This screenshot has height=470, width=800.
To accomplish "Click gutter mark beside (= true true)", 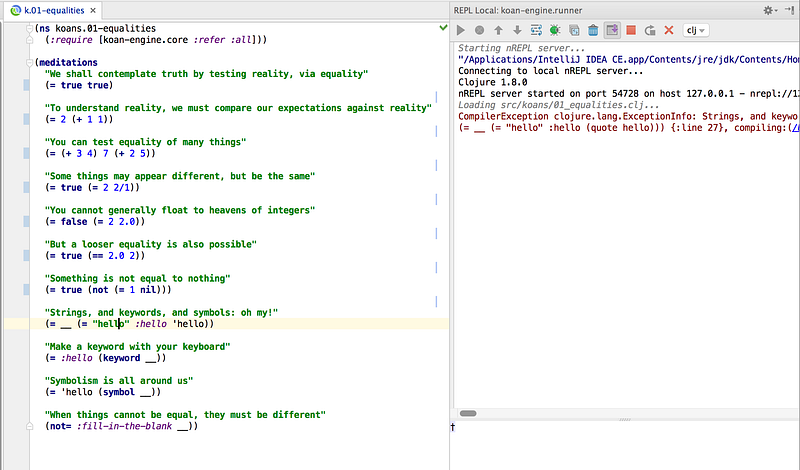I will click(x=27, y=85).
